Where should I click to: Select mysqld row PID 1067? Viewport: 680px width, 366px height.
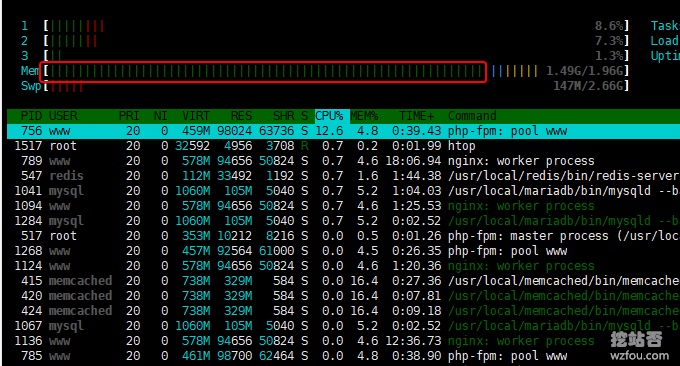(x=343, y=326)
